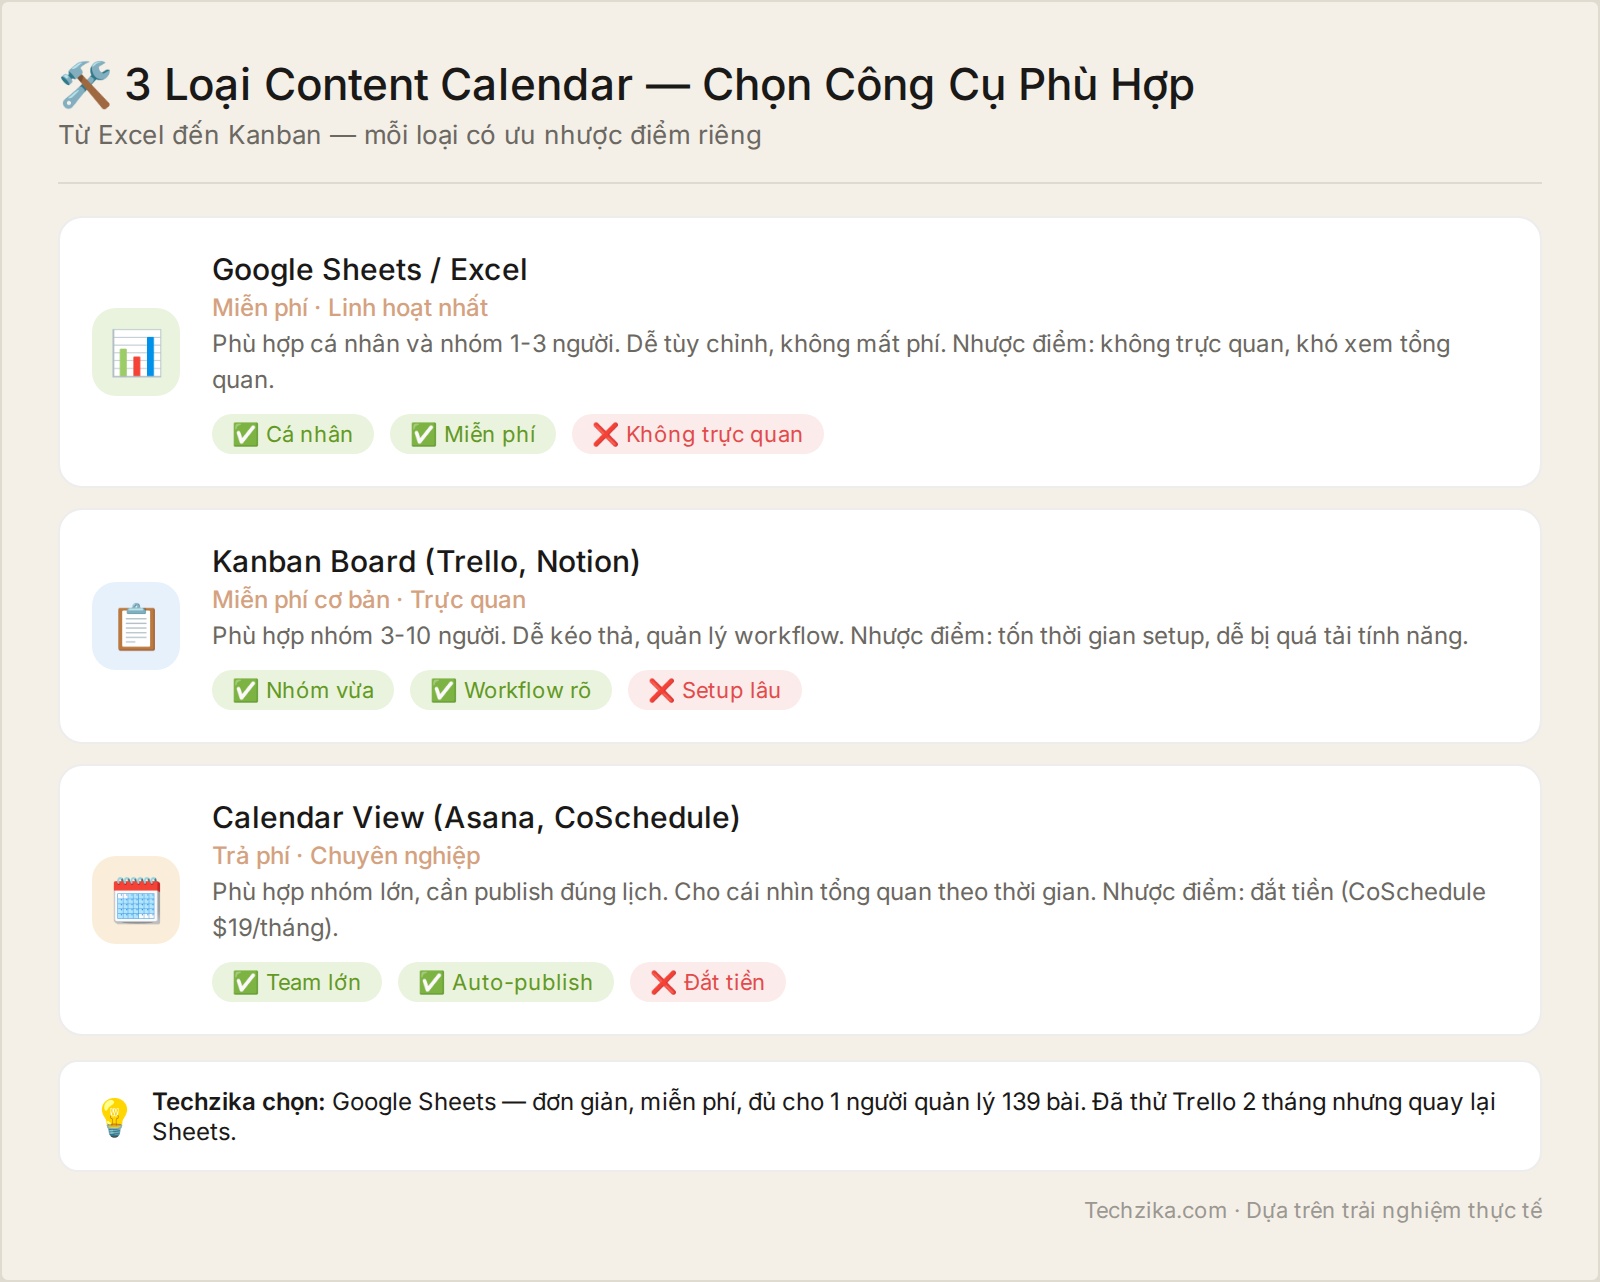Select the 'Không trực quan' red tag
The width and height of the screenshot is (1600, 1282).
point(698,434)
